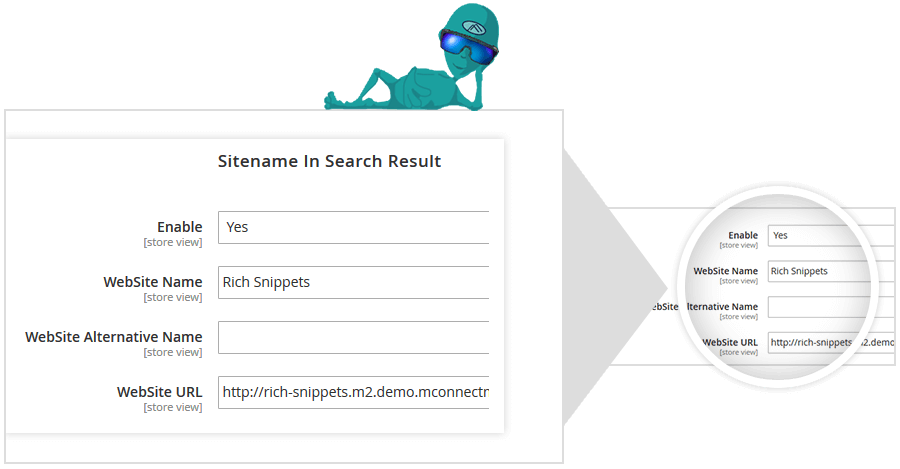900x469 pixels.
Task: Click the 'Sitename In Search Result' heading
Action: coord(329,161)
